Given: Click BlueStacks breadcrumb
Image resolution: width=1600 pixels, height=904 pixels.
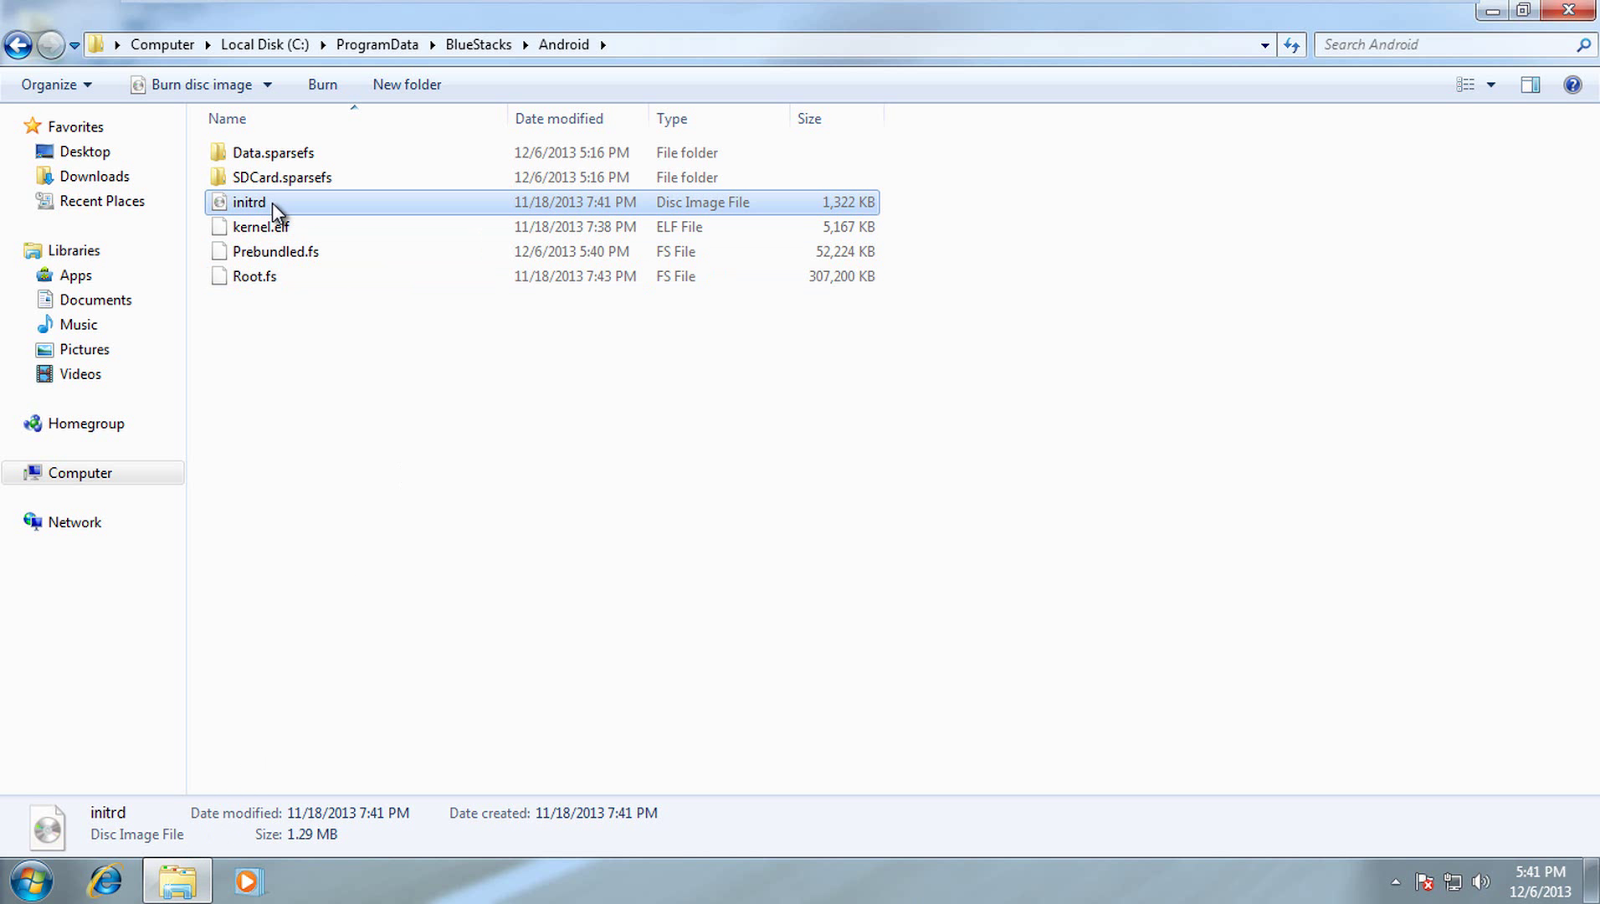Looking at the screenshot, I should coord(478,45).
